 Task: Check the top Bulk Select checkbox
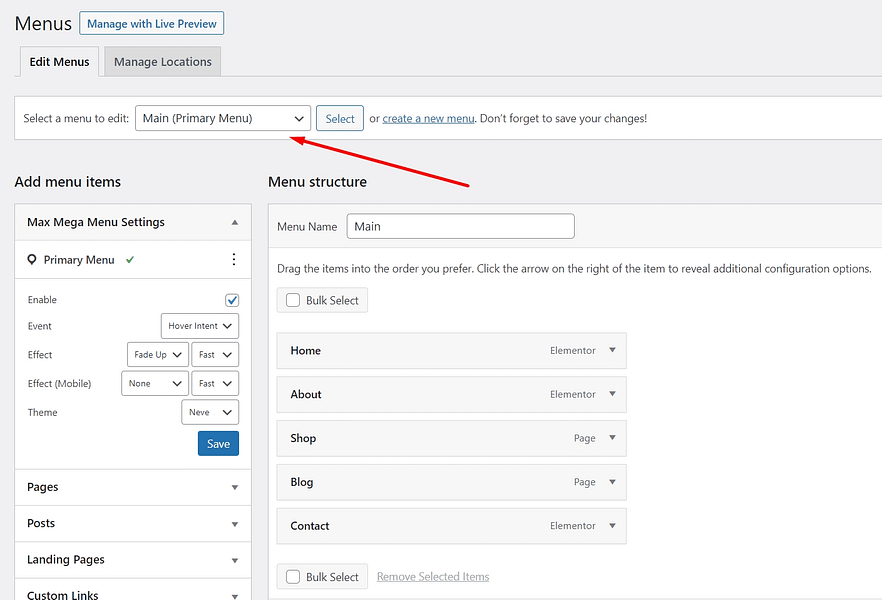pos(293,300)
